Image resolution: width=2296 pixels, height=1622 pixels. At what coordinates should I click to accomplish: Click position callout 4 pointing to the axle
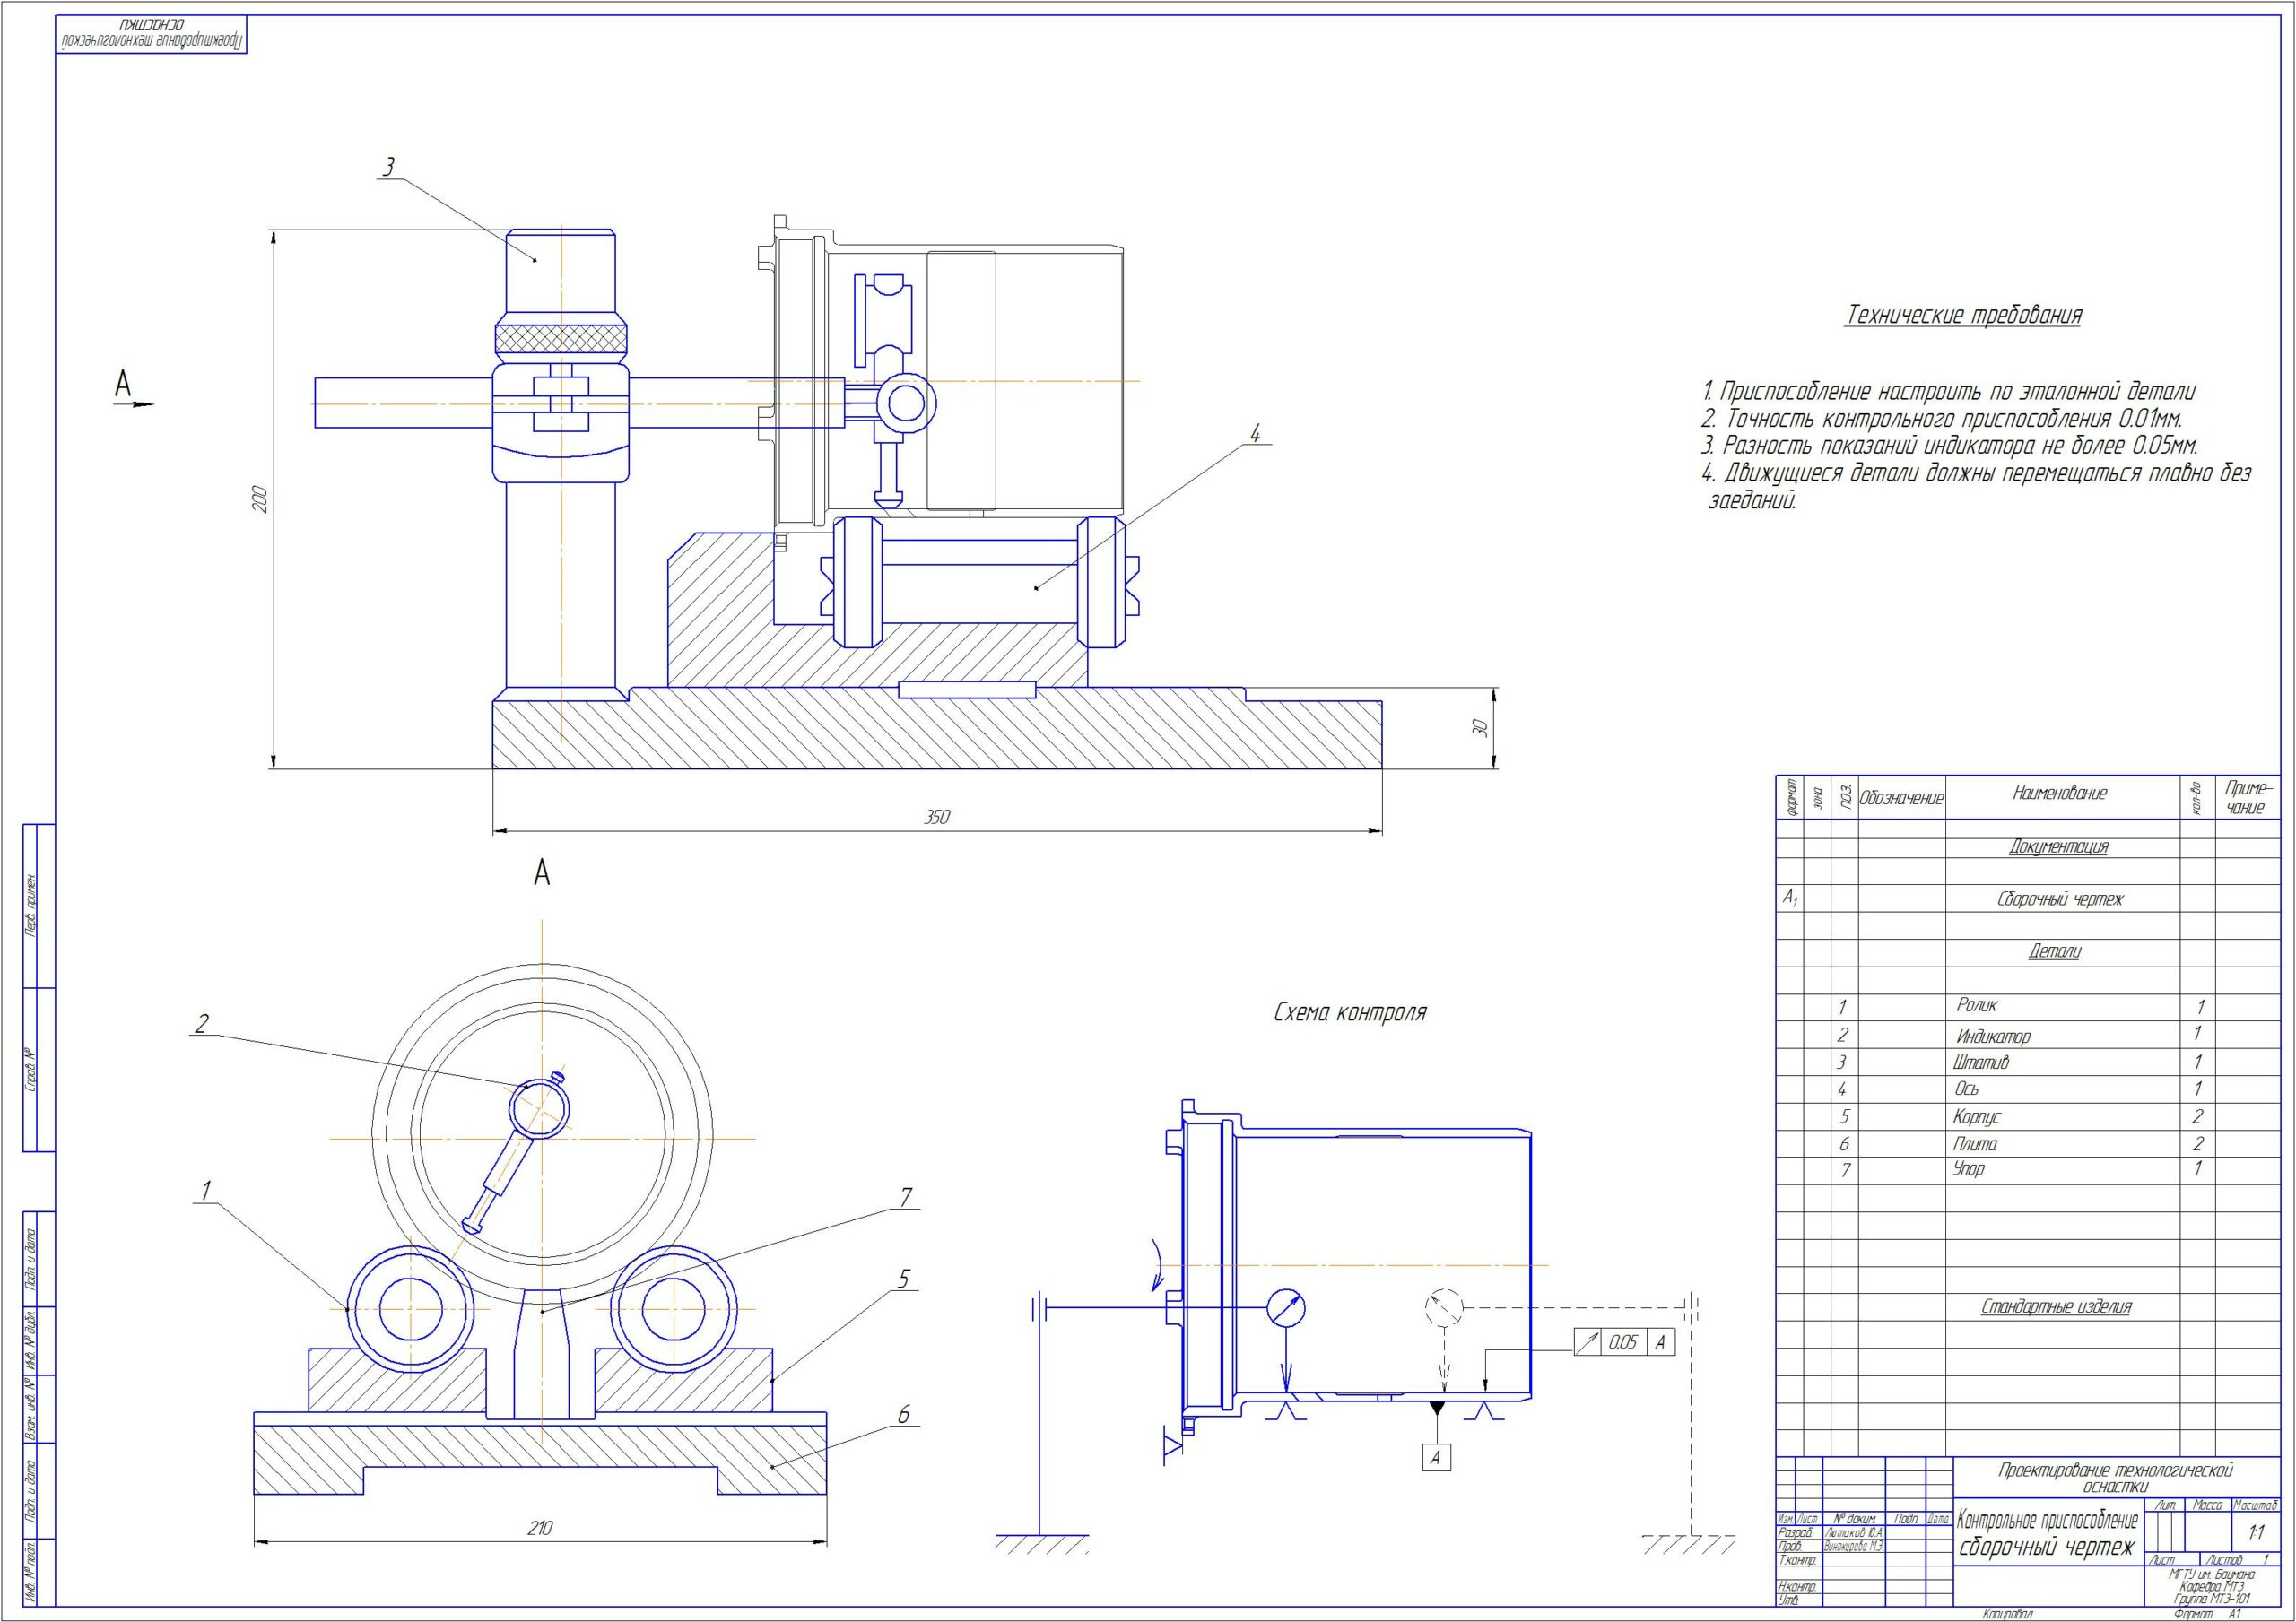[1256, 433]
